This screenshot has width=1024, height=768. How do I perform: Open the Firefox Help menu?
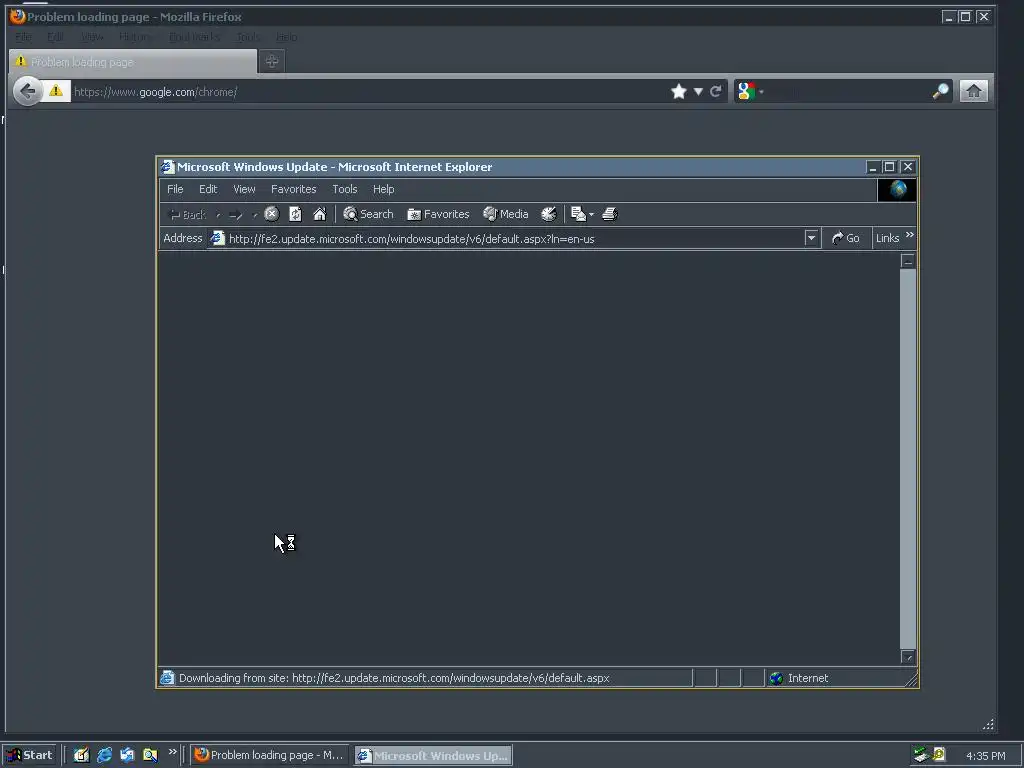pyautogui.click(x=286, y=37)
